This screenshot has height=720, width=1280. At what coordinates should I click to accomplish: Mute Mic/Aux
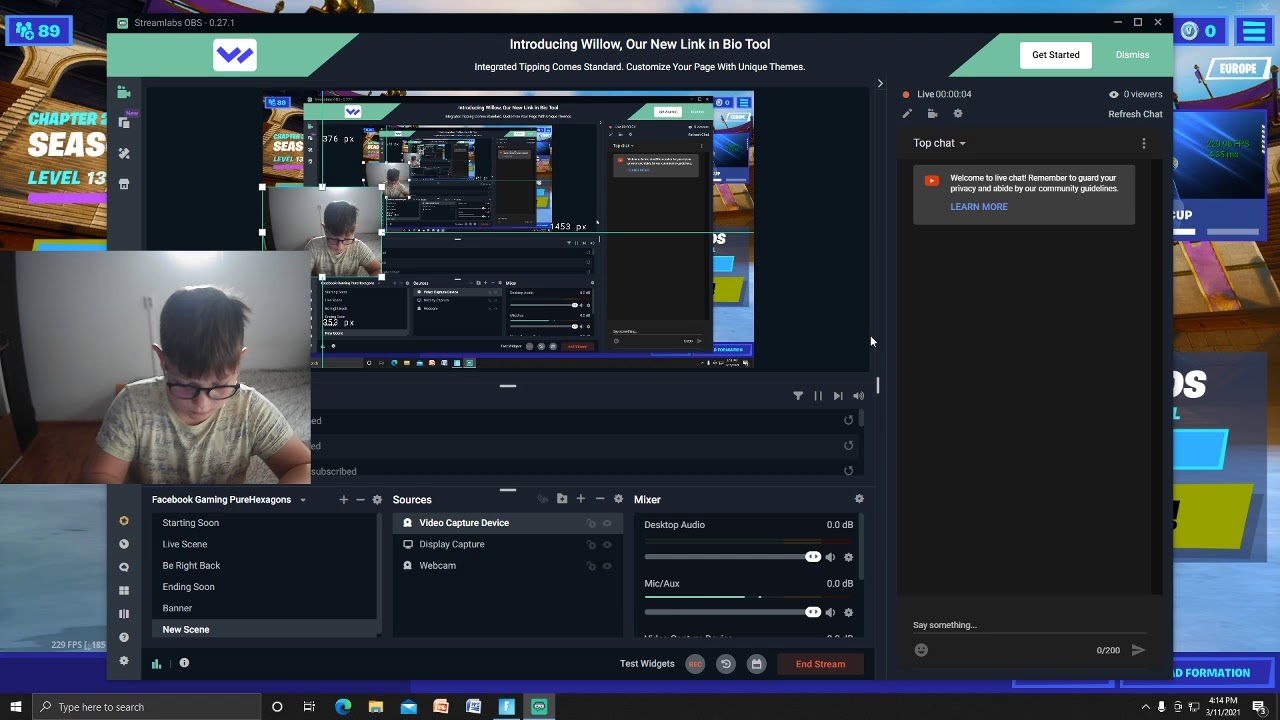pos(830,612)
